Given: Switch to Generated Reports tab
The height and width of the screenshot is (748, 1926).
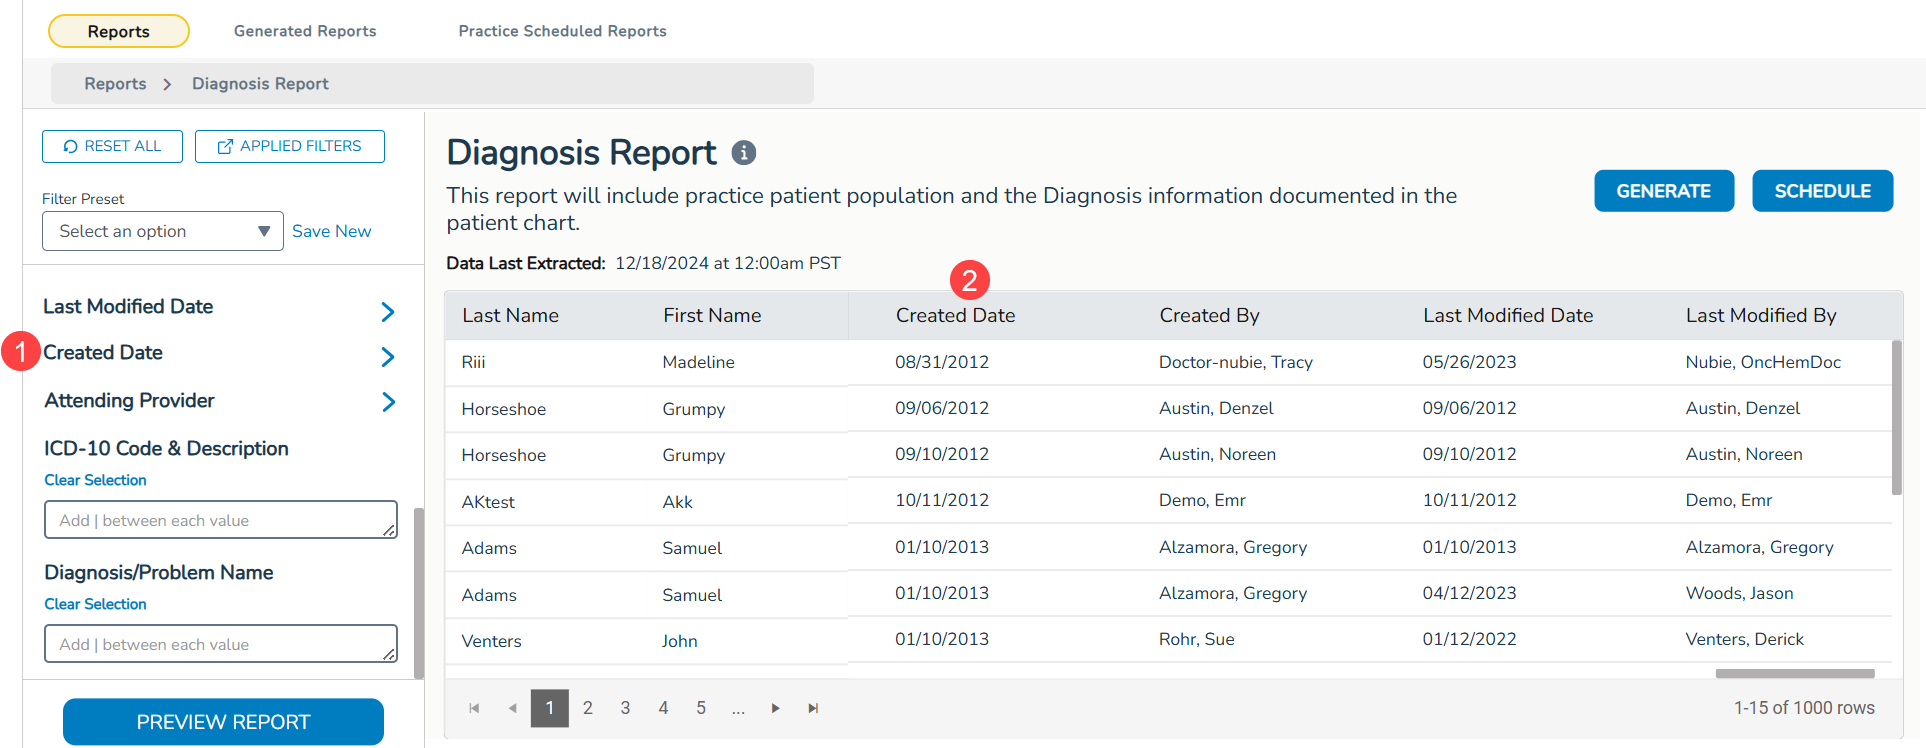Looking at the screenshot, I should (x=305, y=31).
